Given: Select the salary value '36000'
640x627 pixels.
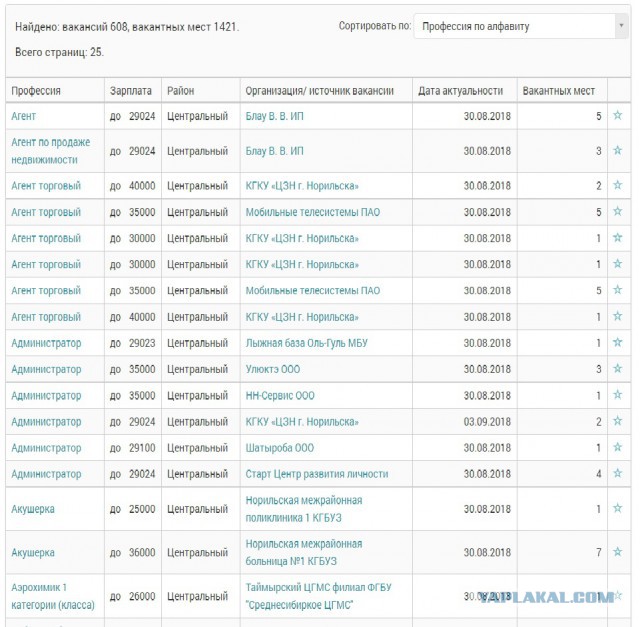Looking at the screenshot, I should pos(142,553).
